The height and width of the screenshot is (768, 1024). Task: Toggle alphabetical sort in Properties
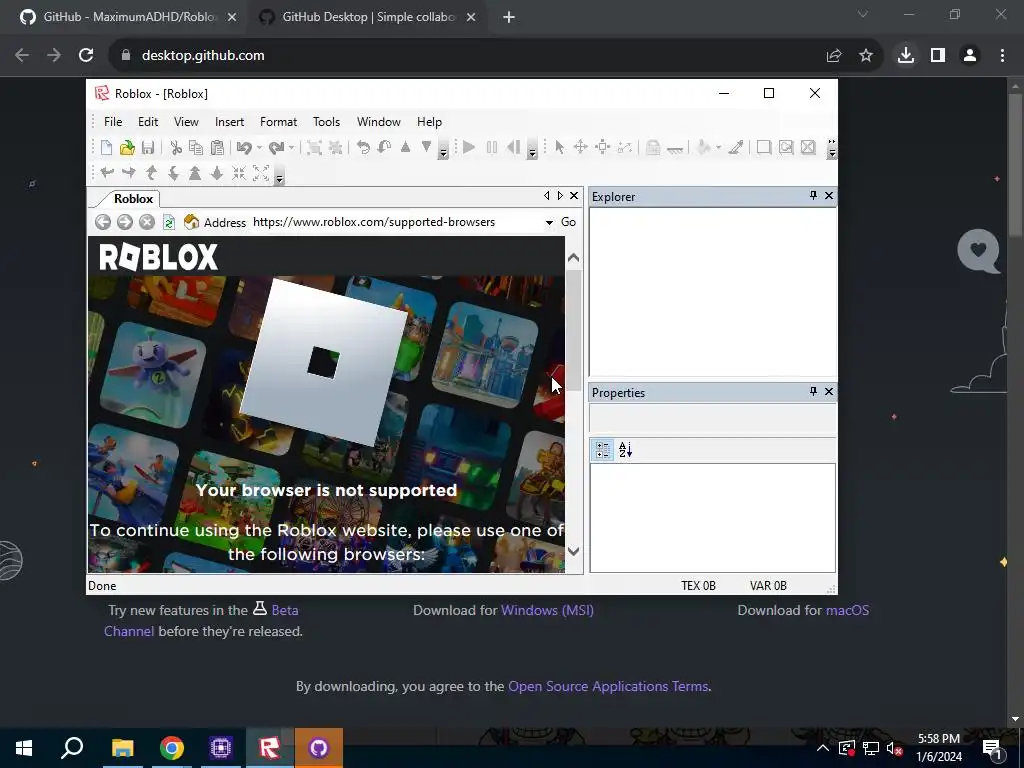[x=625, y=449]
